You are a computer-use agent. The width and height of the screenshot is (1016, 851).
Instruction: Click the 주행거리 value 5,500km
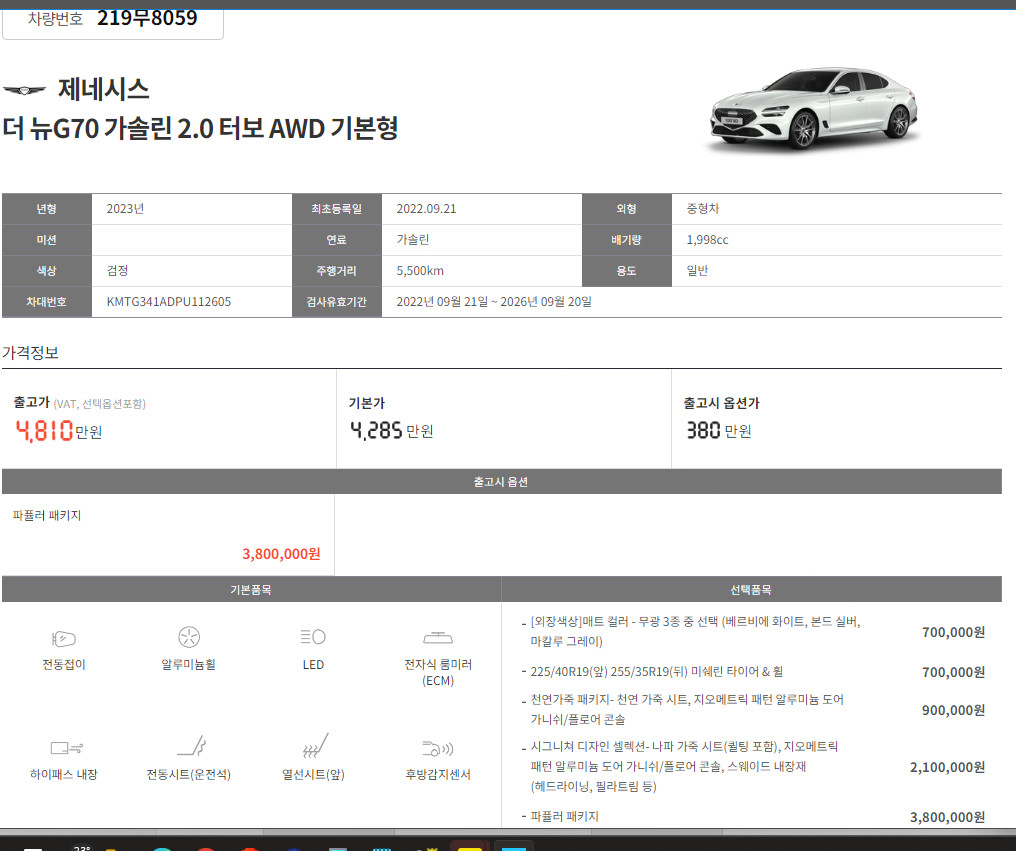(420, 271)
